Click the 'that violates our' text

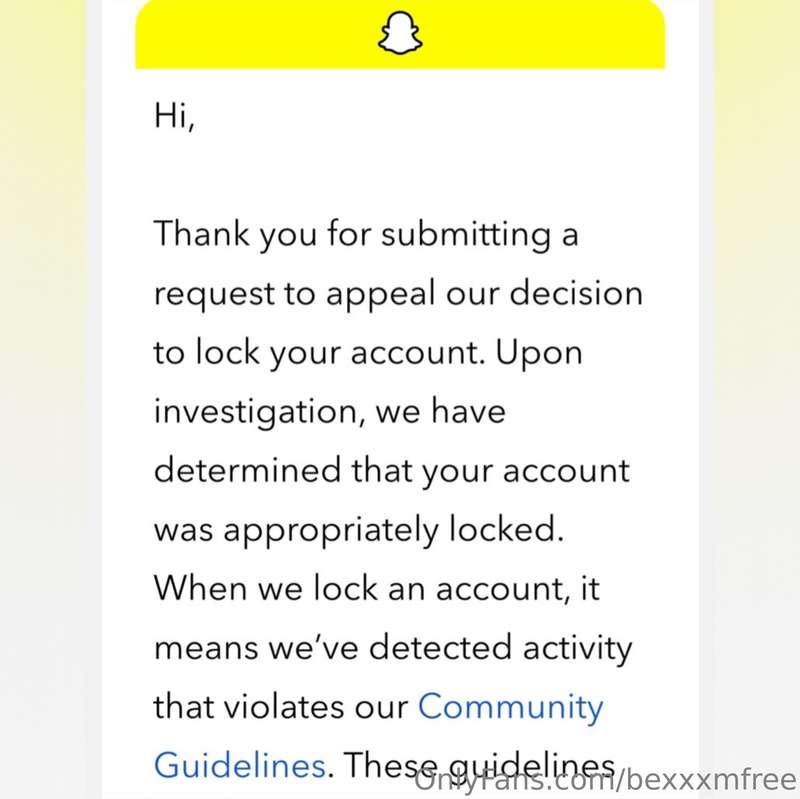tap(281, 707)
